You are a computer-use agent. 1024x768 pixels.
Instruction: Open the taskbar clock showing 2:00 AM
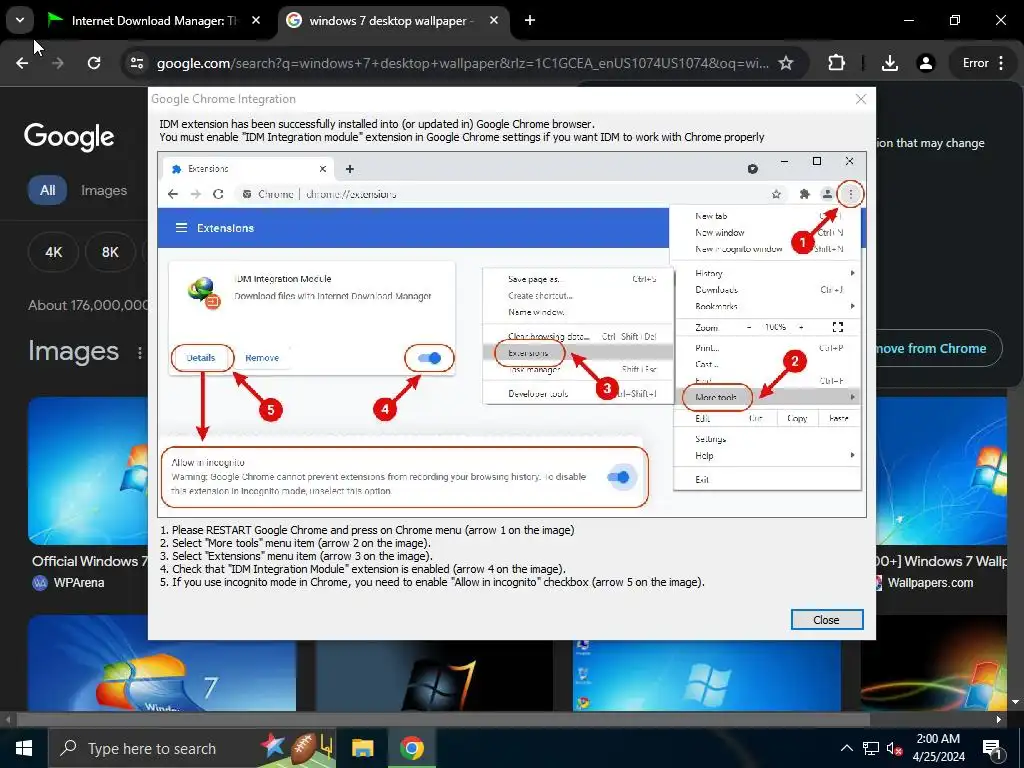click(x=938, y=748)
